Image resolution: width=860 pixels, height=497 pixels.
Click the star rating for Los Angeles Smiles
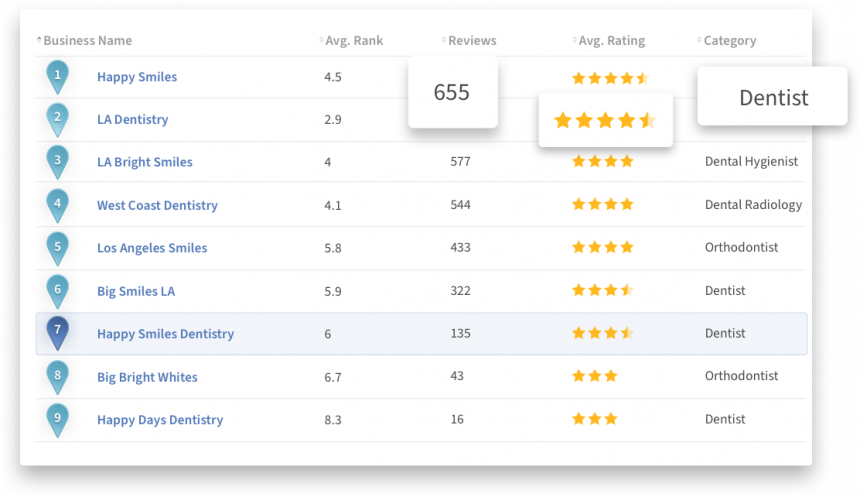(602, 248)
